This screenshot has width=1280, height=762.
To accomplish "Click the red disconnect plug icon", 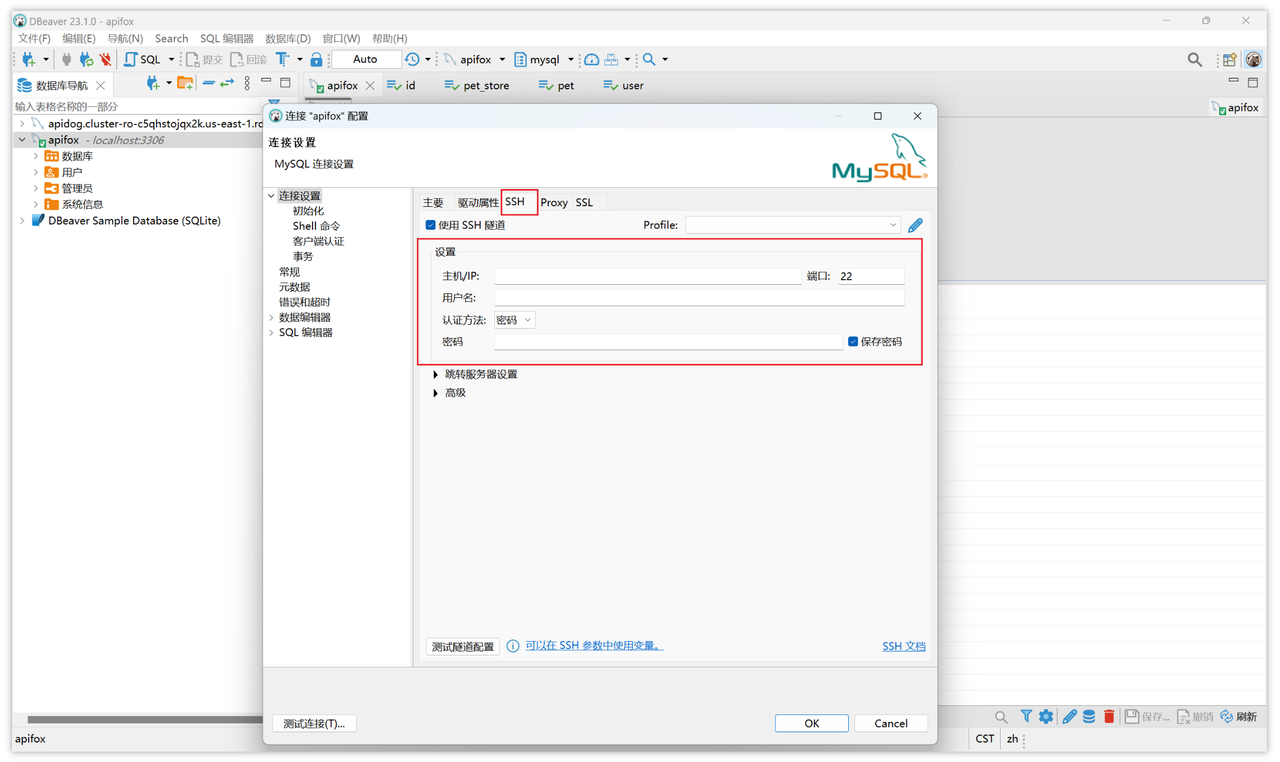I will pos(105,60).
